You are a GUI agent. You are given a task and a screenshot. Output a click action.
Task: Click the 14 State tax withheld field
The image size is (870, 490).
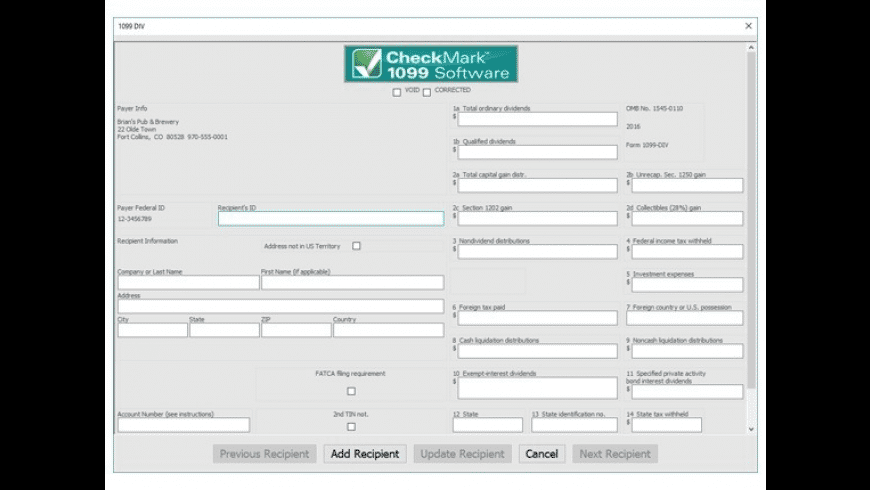point(666,425)
